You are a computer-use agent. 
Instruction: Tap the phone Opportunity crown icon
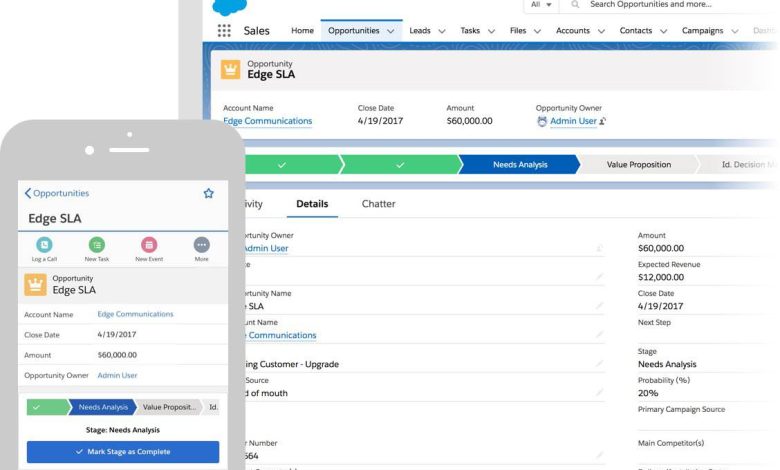(35, 284)
